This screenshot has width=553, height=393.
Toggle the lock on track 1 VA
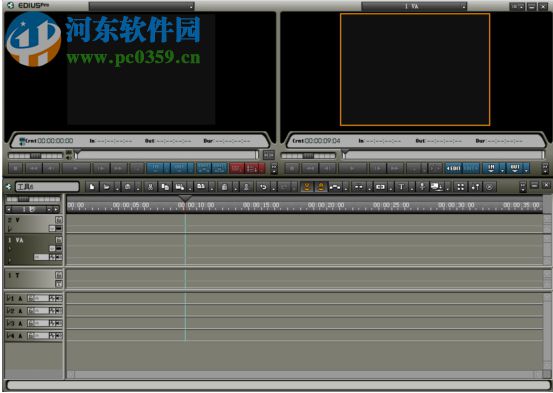point(59,240)
